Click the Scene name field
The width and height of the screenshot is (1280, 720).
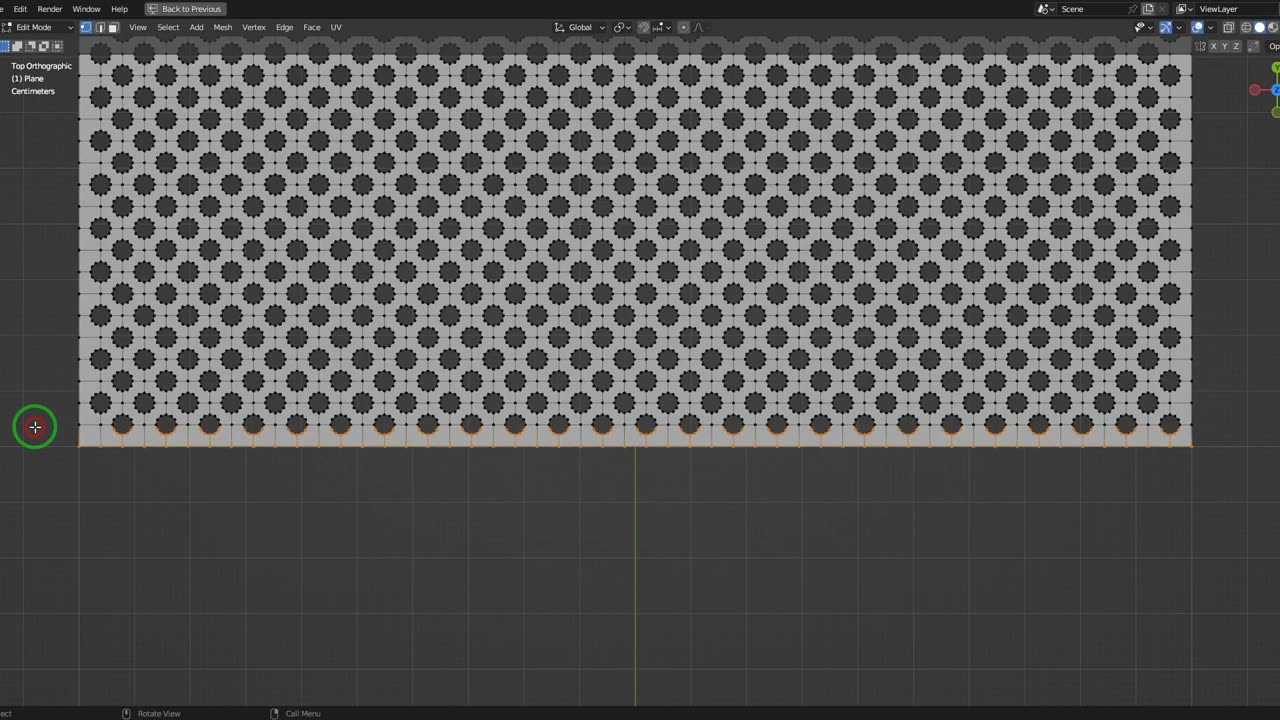[1092, 9]
